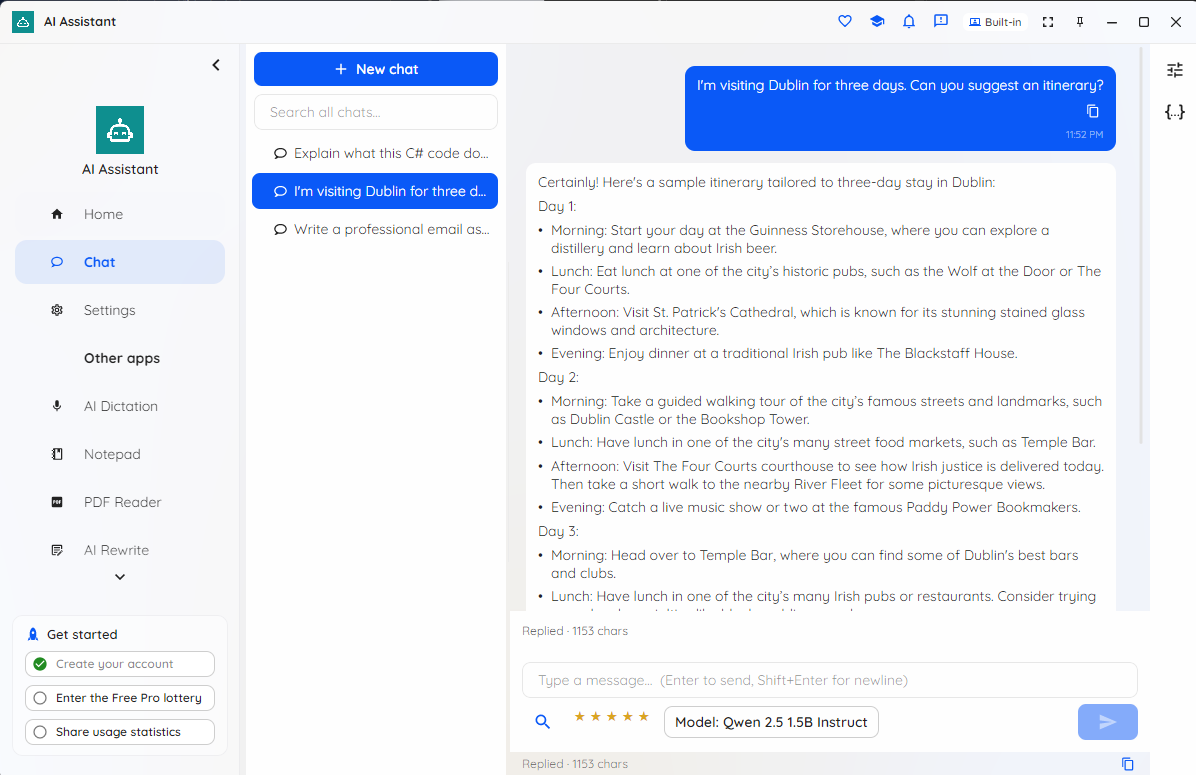Viewport: 1196px width, 775px height.
Task: Focus the Type a message input
Action: tap(830, 680)
